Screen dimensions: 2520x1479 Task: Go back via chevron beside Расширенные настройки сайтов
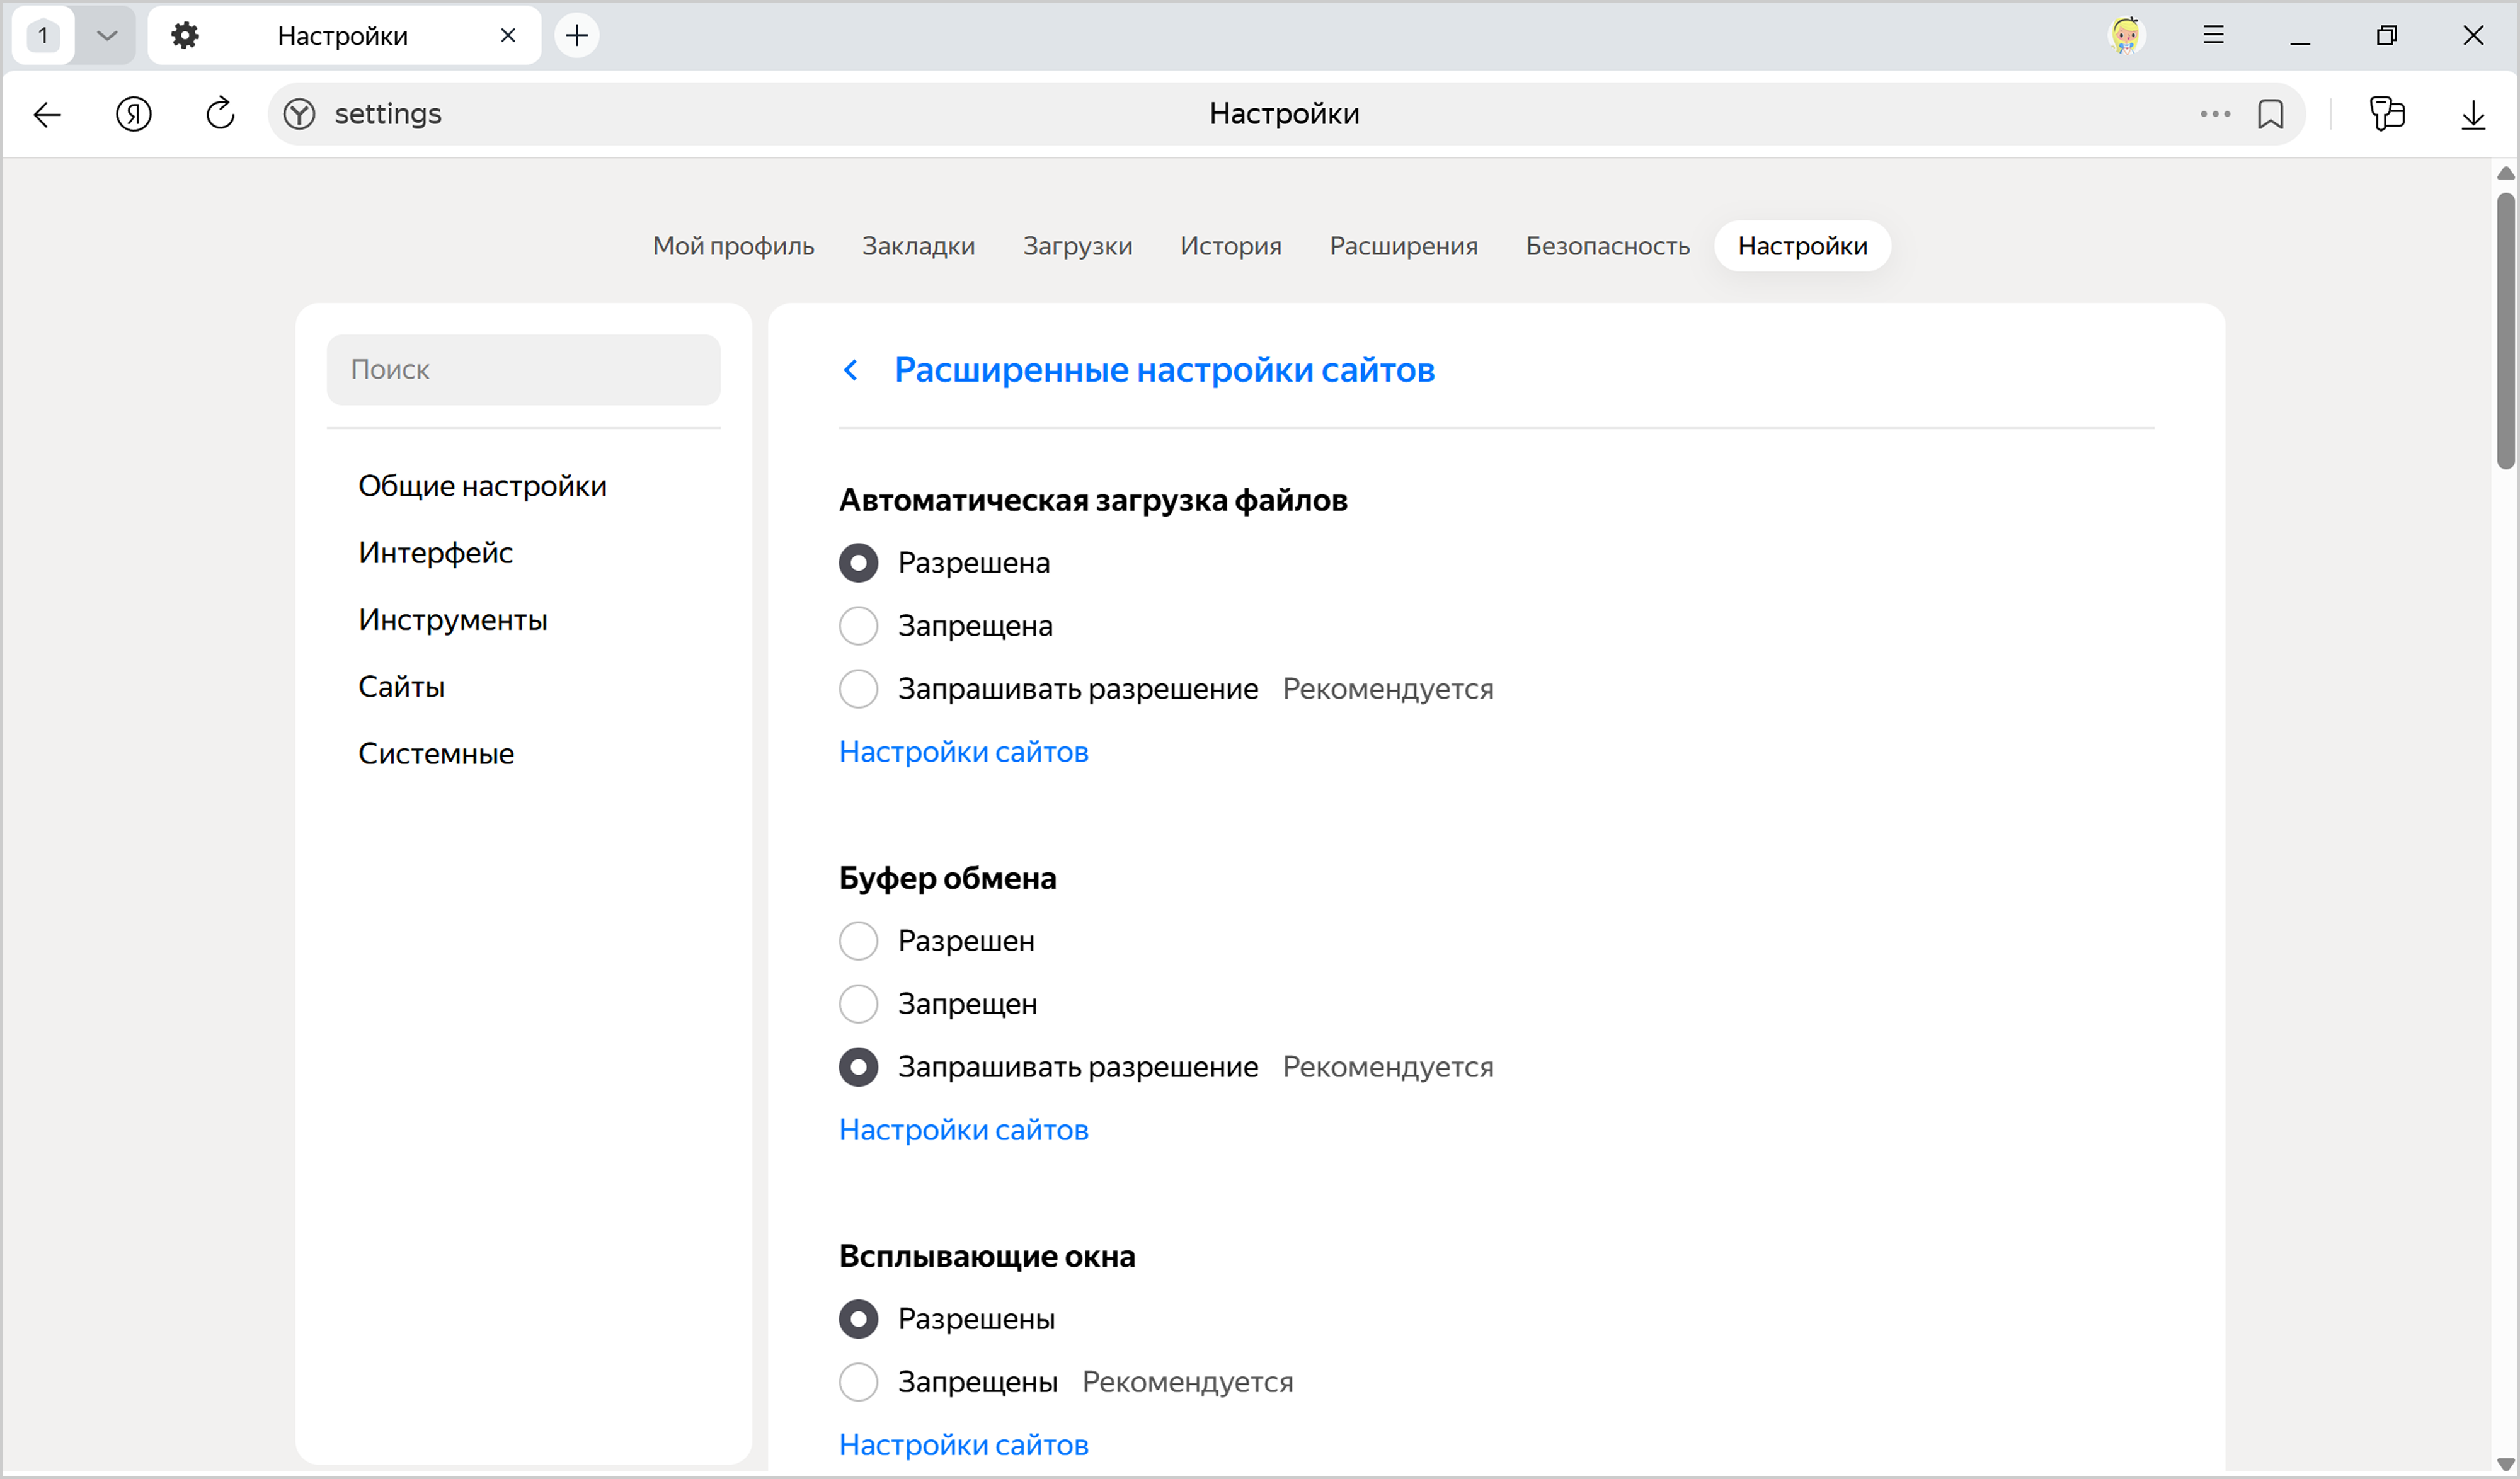[x=851, y=370]
